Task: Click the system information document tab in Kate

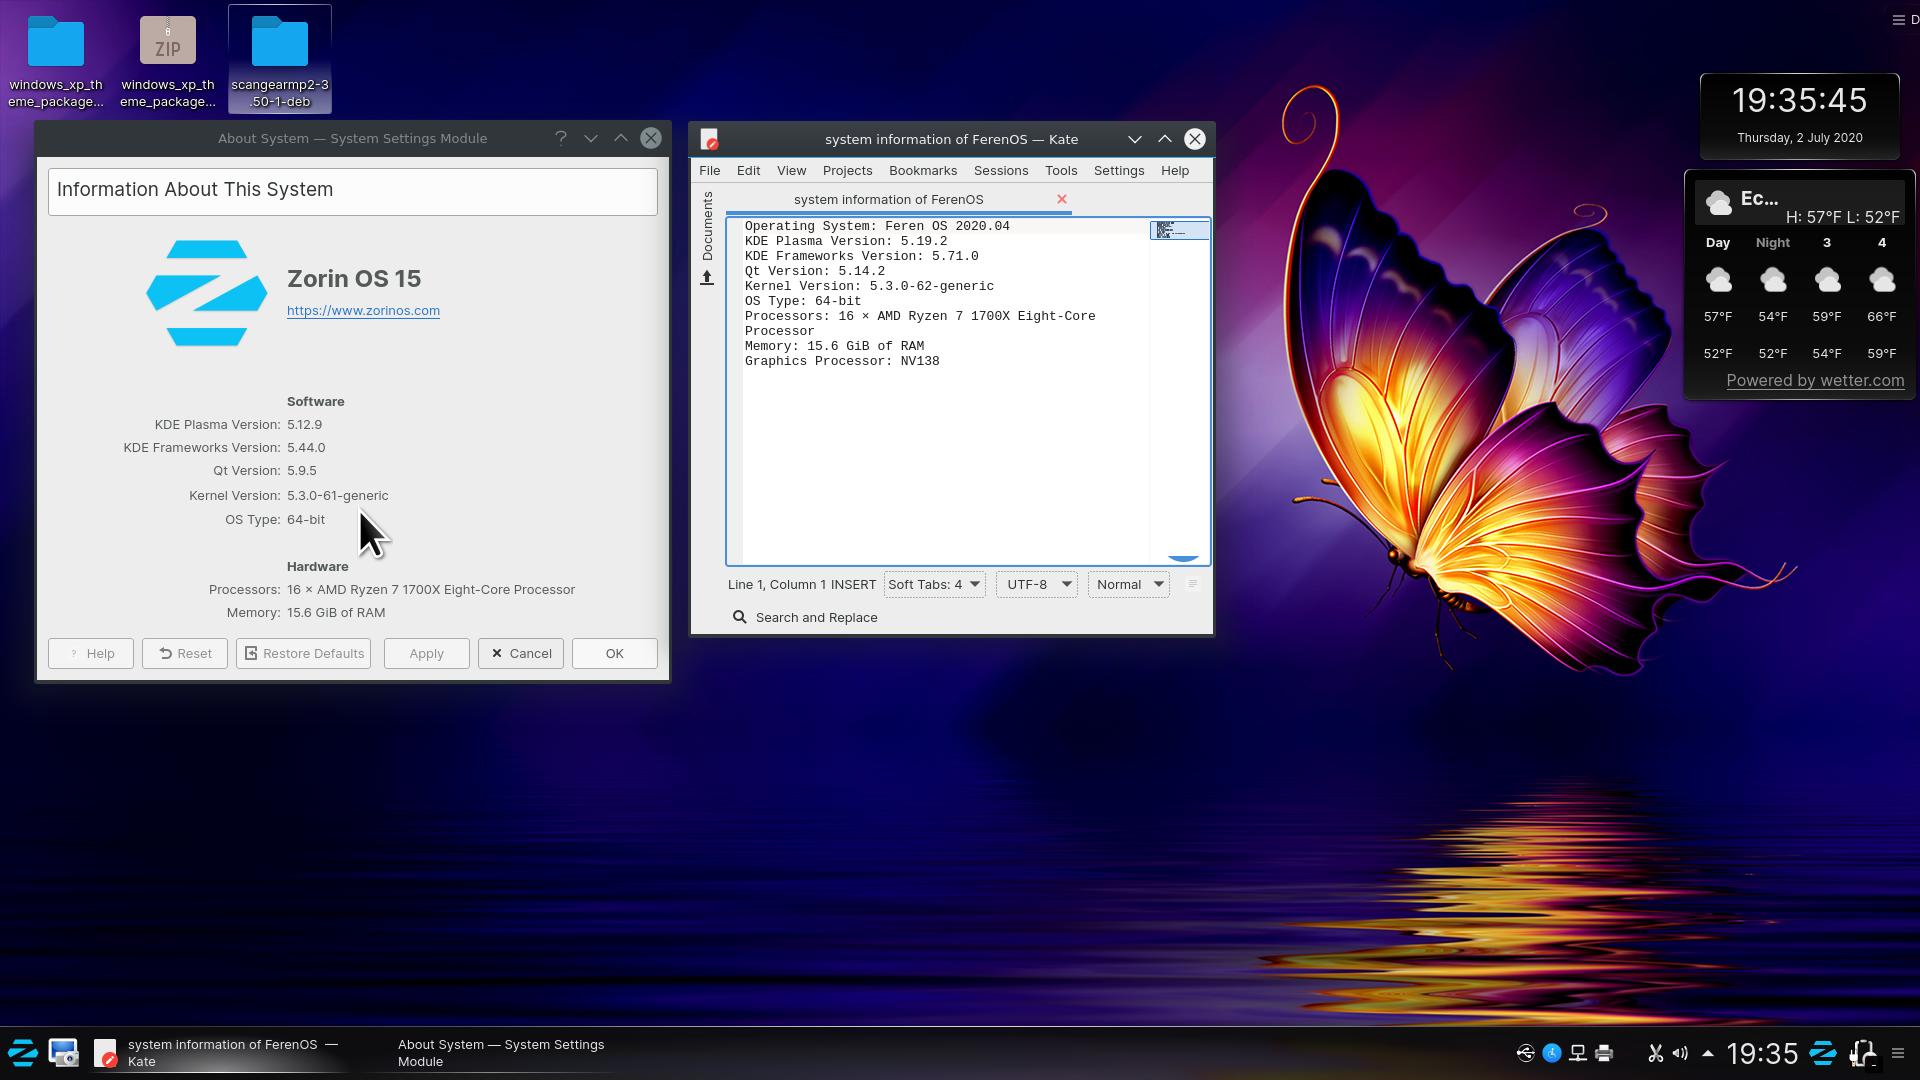Action: (x=889, y=199)
